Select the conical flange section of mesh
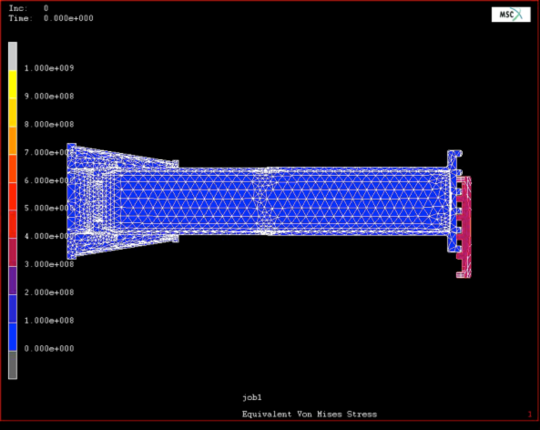The width and height of the screenshot is (540, 430). pyautogui.click(x=122, y=201)
